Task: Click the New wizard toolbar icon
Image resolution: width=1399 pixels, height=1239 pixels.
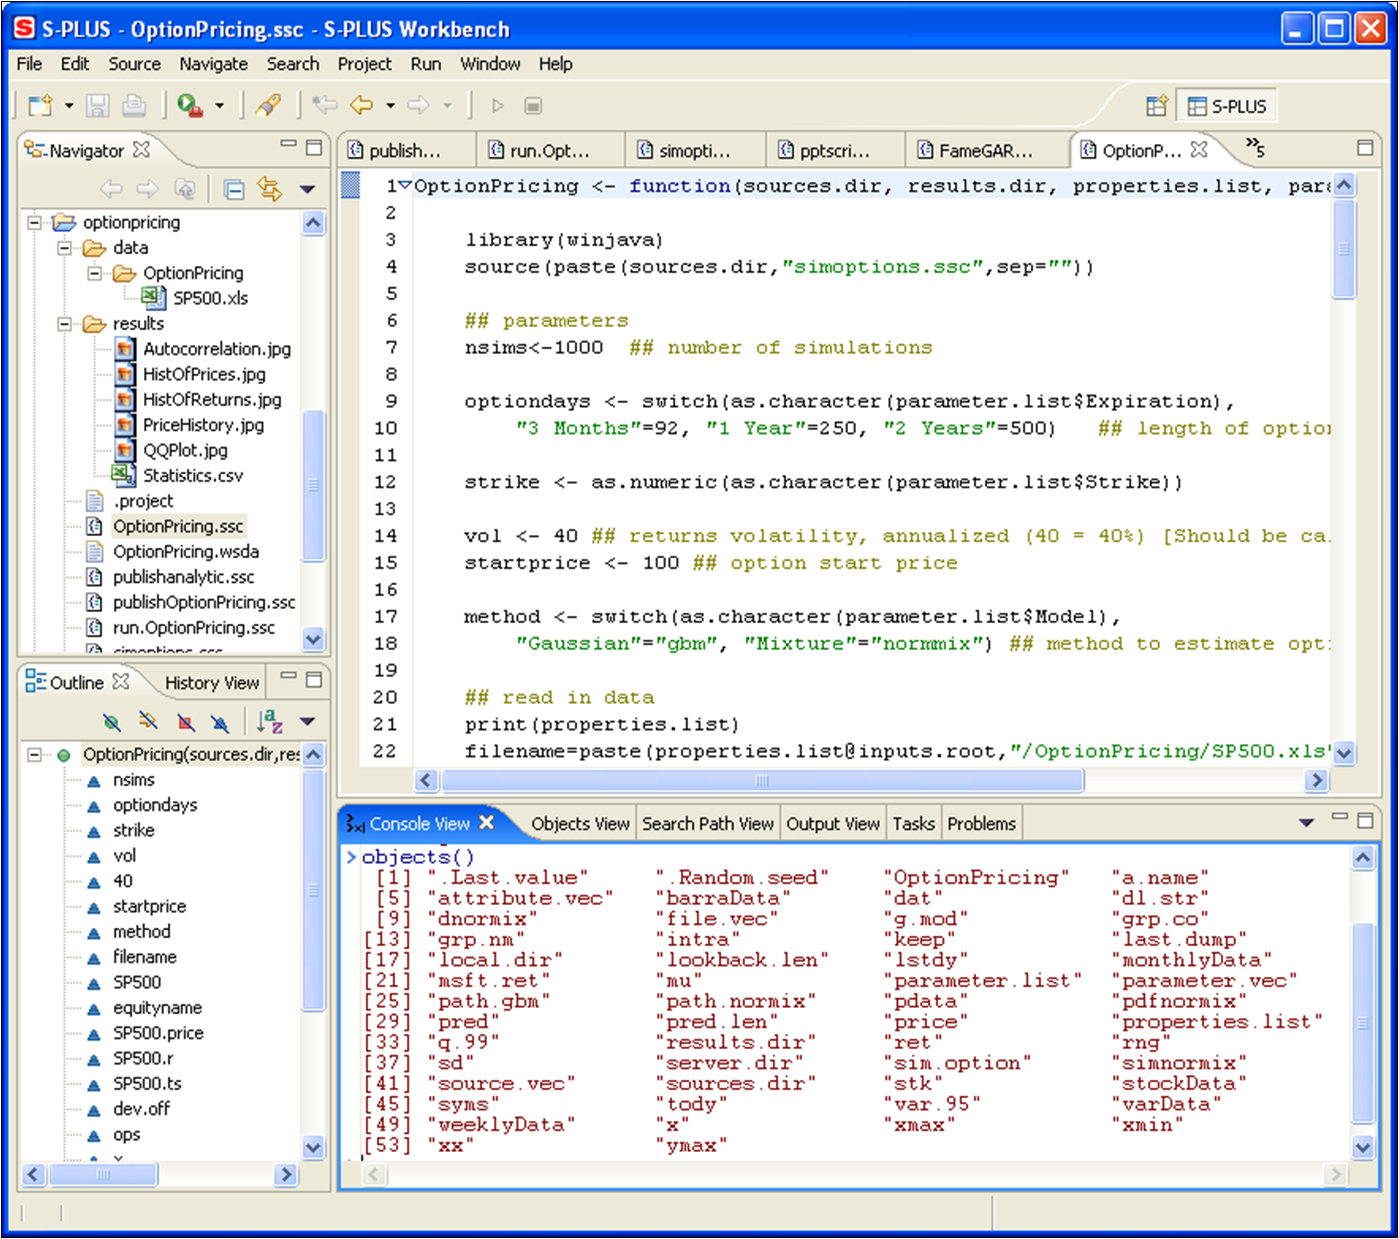Action: click(41, 105)
